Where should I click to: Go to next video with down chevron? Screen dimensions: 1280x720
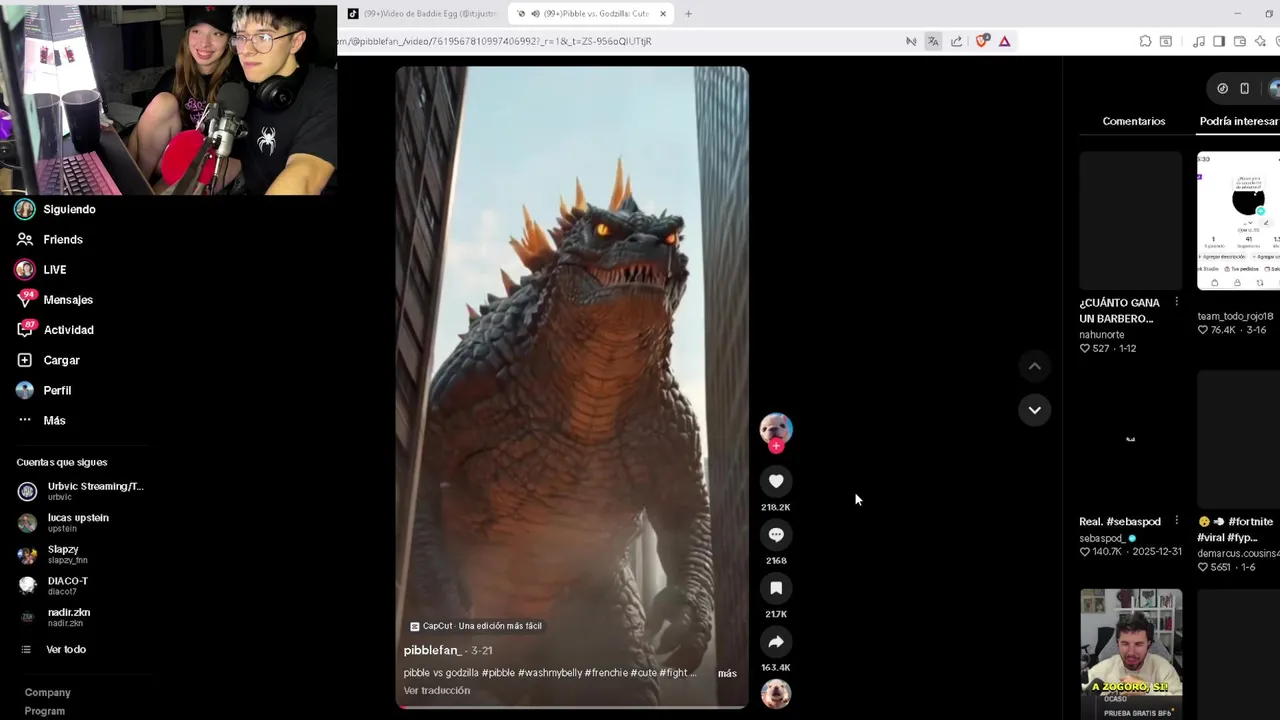click(x=1035, y=410)
